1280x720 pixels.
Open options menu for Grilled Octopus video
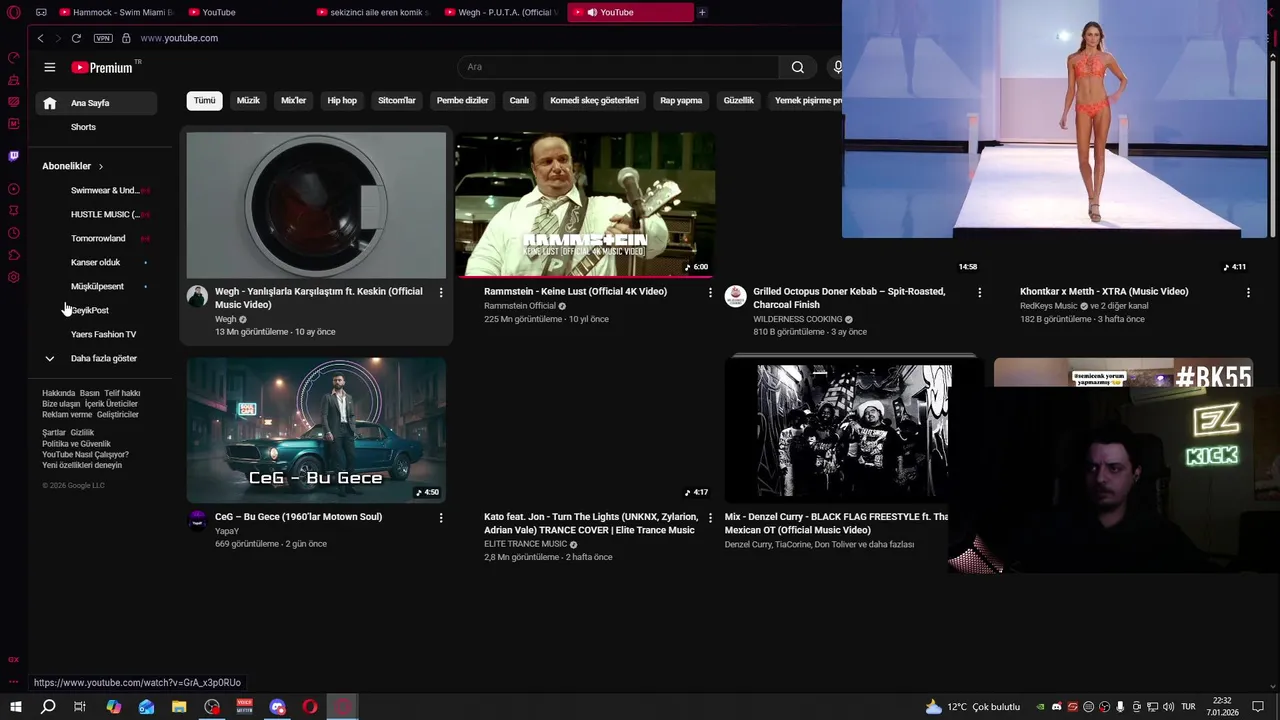pyautogui.click(x=979, y=292)
